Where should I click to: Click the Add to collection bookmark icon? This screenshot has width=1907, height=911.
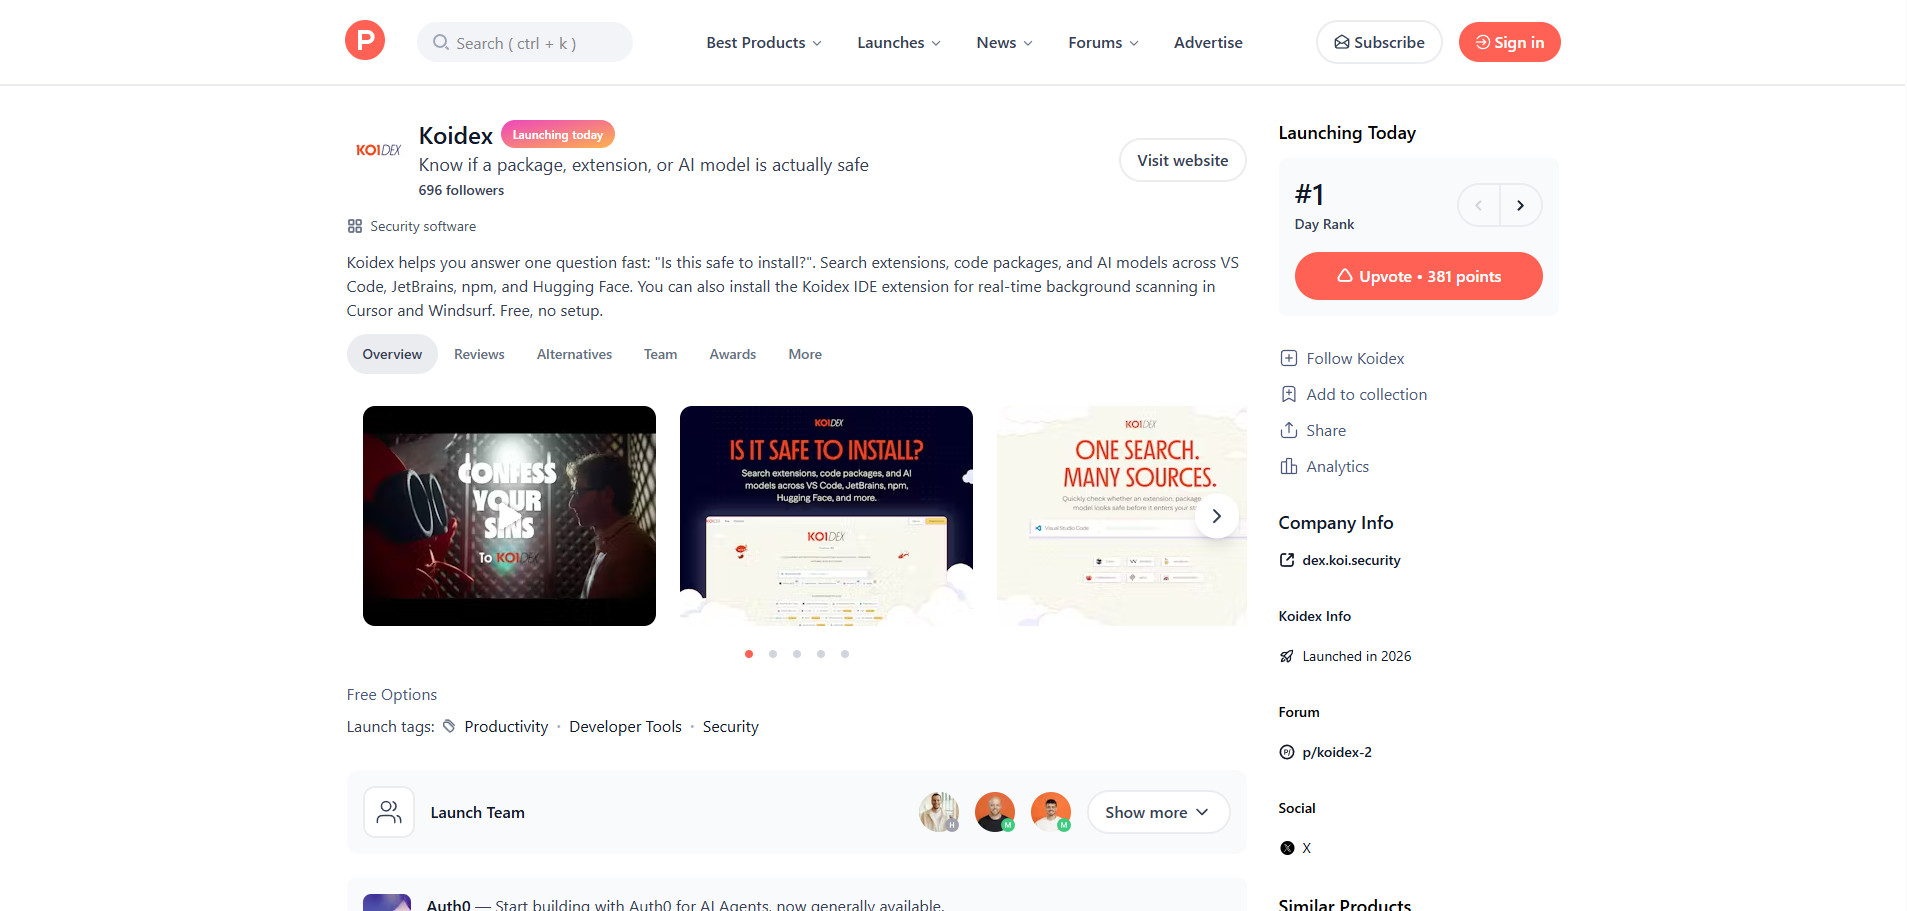pos(1289,394)
